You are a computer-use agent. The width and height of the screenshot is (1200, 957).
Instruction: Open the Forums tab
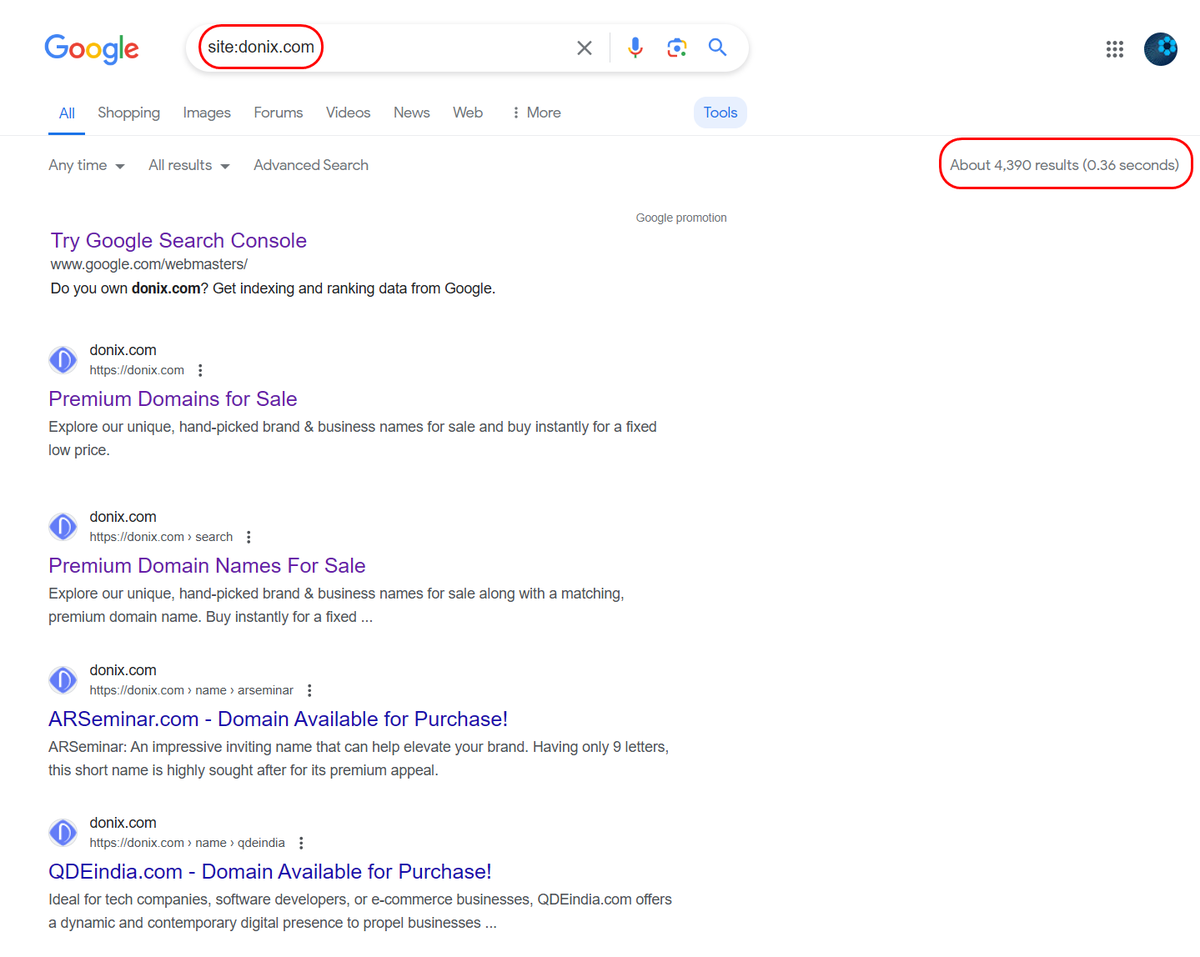pyautogui.click(x=278, y=113)
